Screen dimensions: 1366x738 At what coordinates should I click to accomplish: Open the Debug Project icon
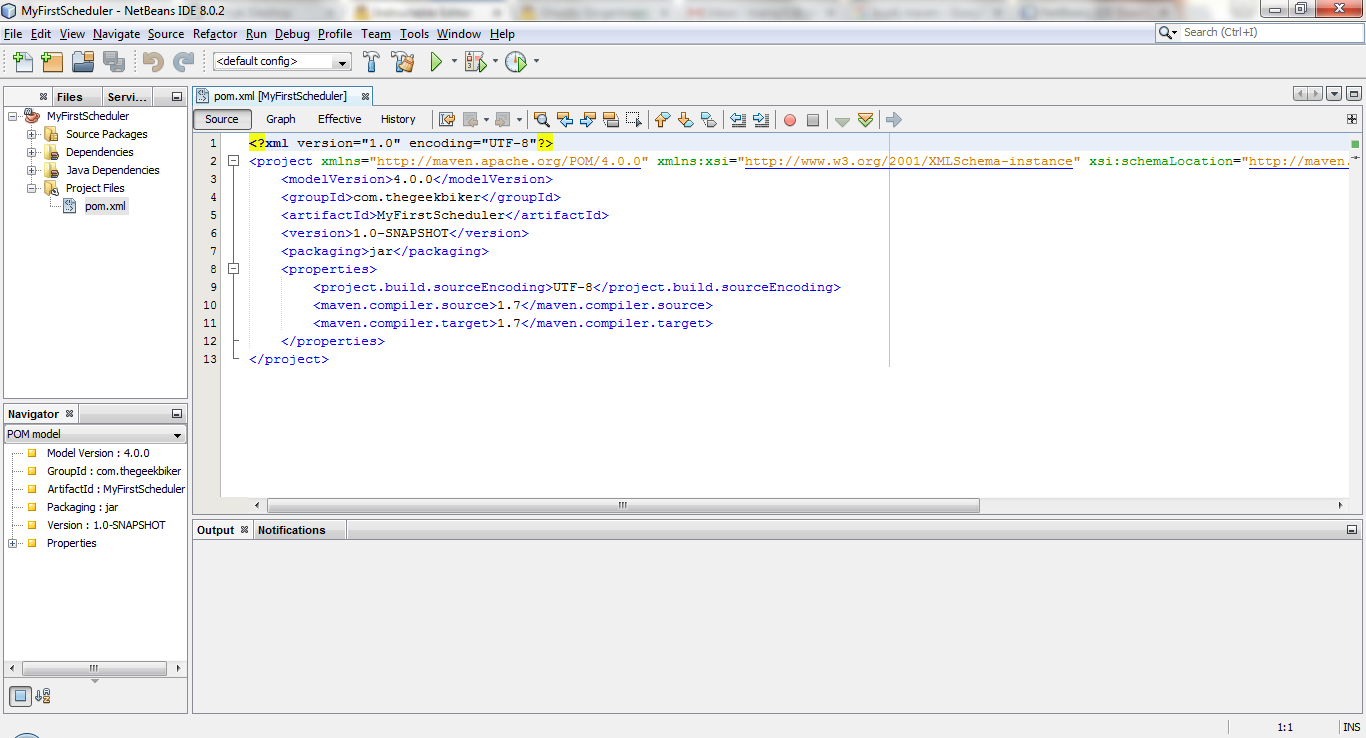coord(472,61)
